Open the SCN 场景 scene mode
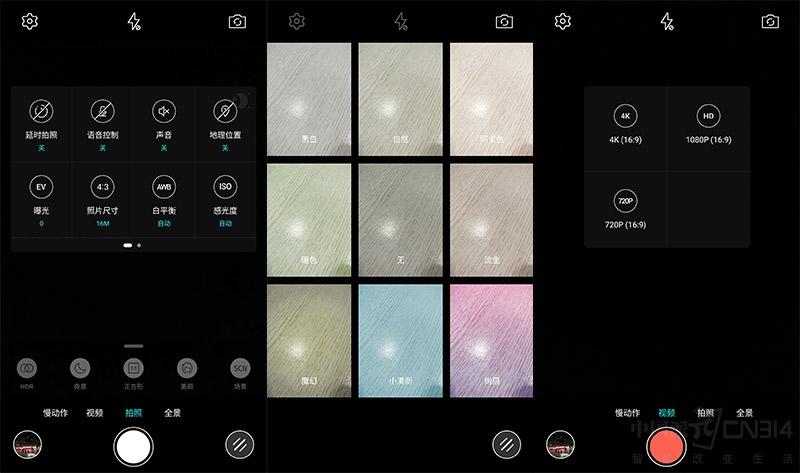This screenshot has width=800, height=473. click(x=239, y=368)
